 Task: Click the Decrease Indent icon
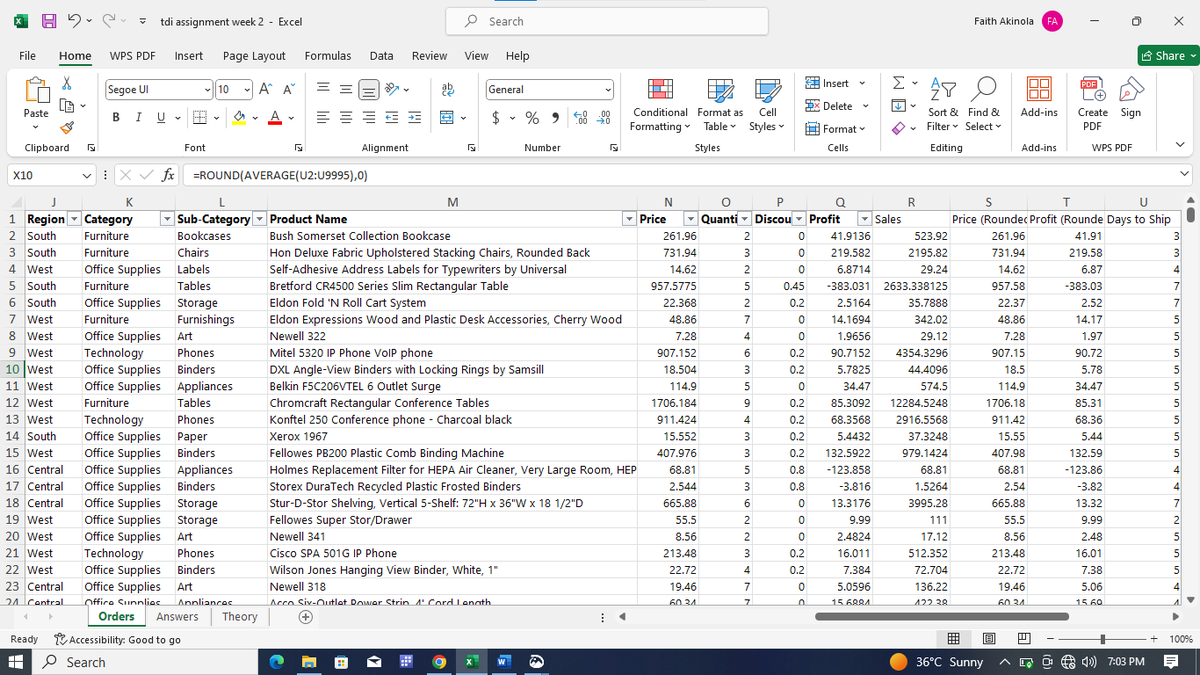[394, 119]
